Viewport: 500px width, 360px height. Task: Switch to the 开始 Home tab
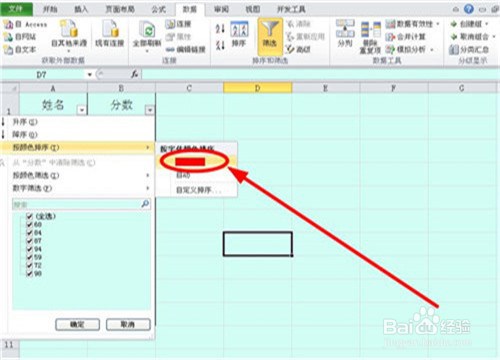[x=50, y=9]
